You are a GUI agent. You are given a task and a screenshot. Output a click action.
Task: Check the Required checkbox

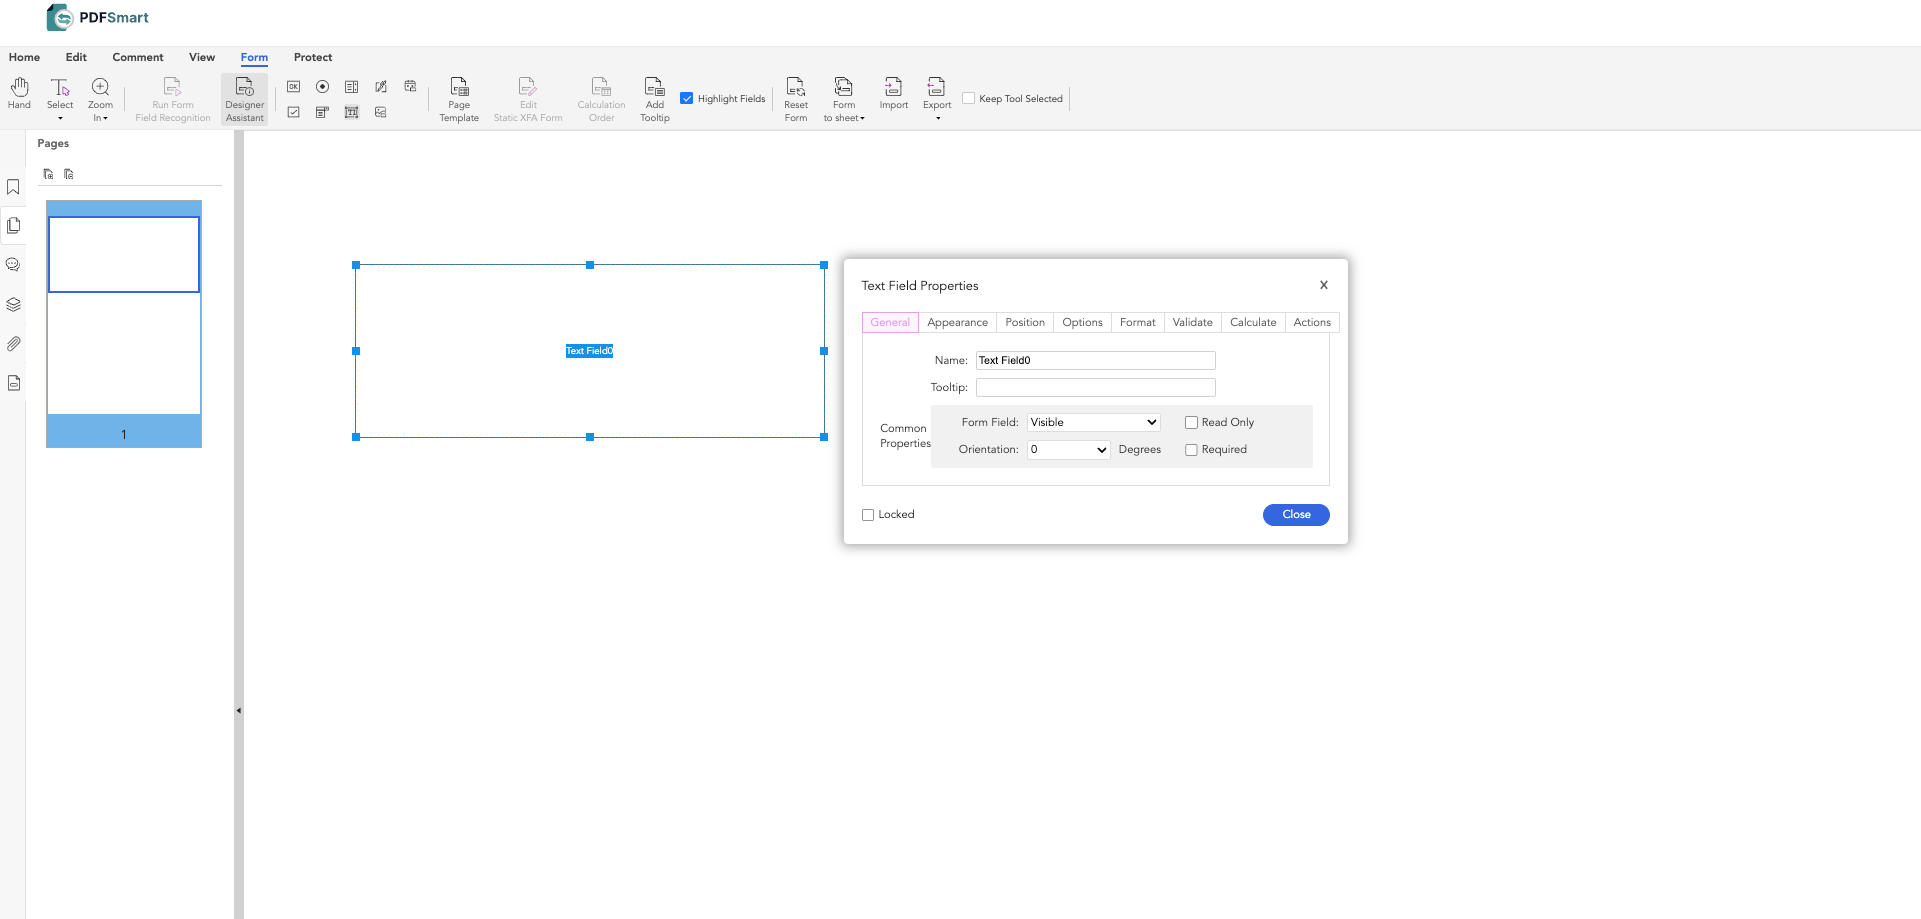point(1191,450)
